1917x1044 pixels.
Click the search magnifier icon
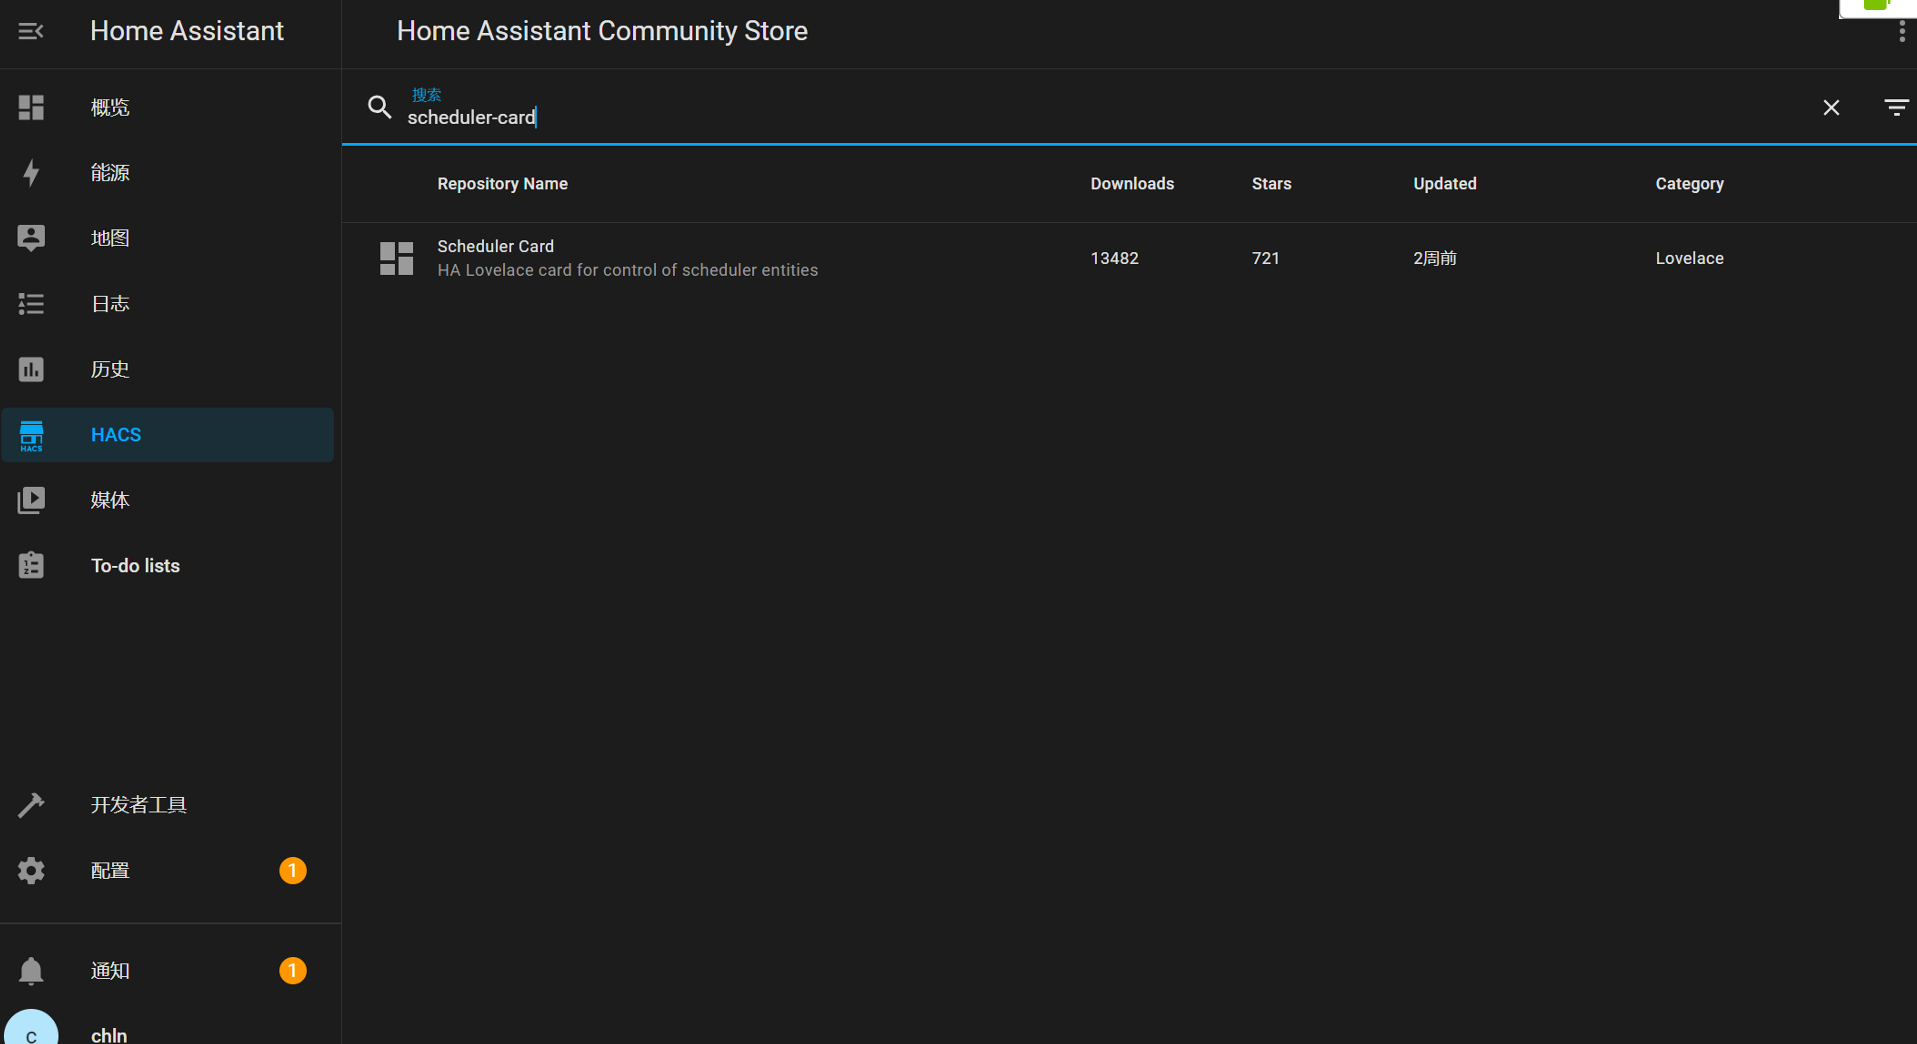(x=379, y=107)
